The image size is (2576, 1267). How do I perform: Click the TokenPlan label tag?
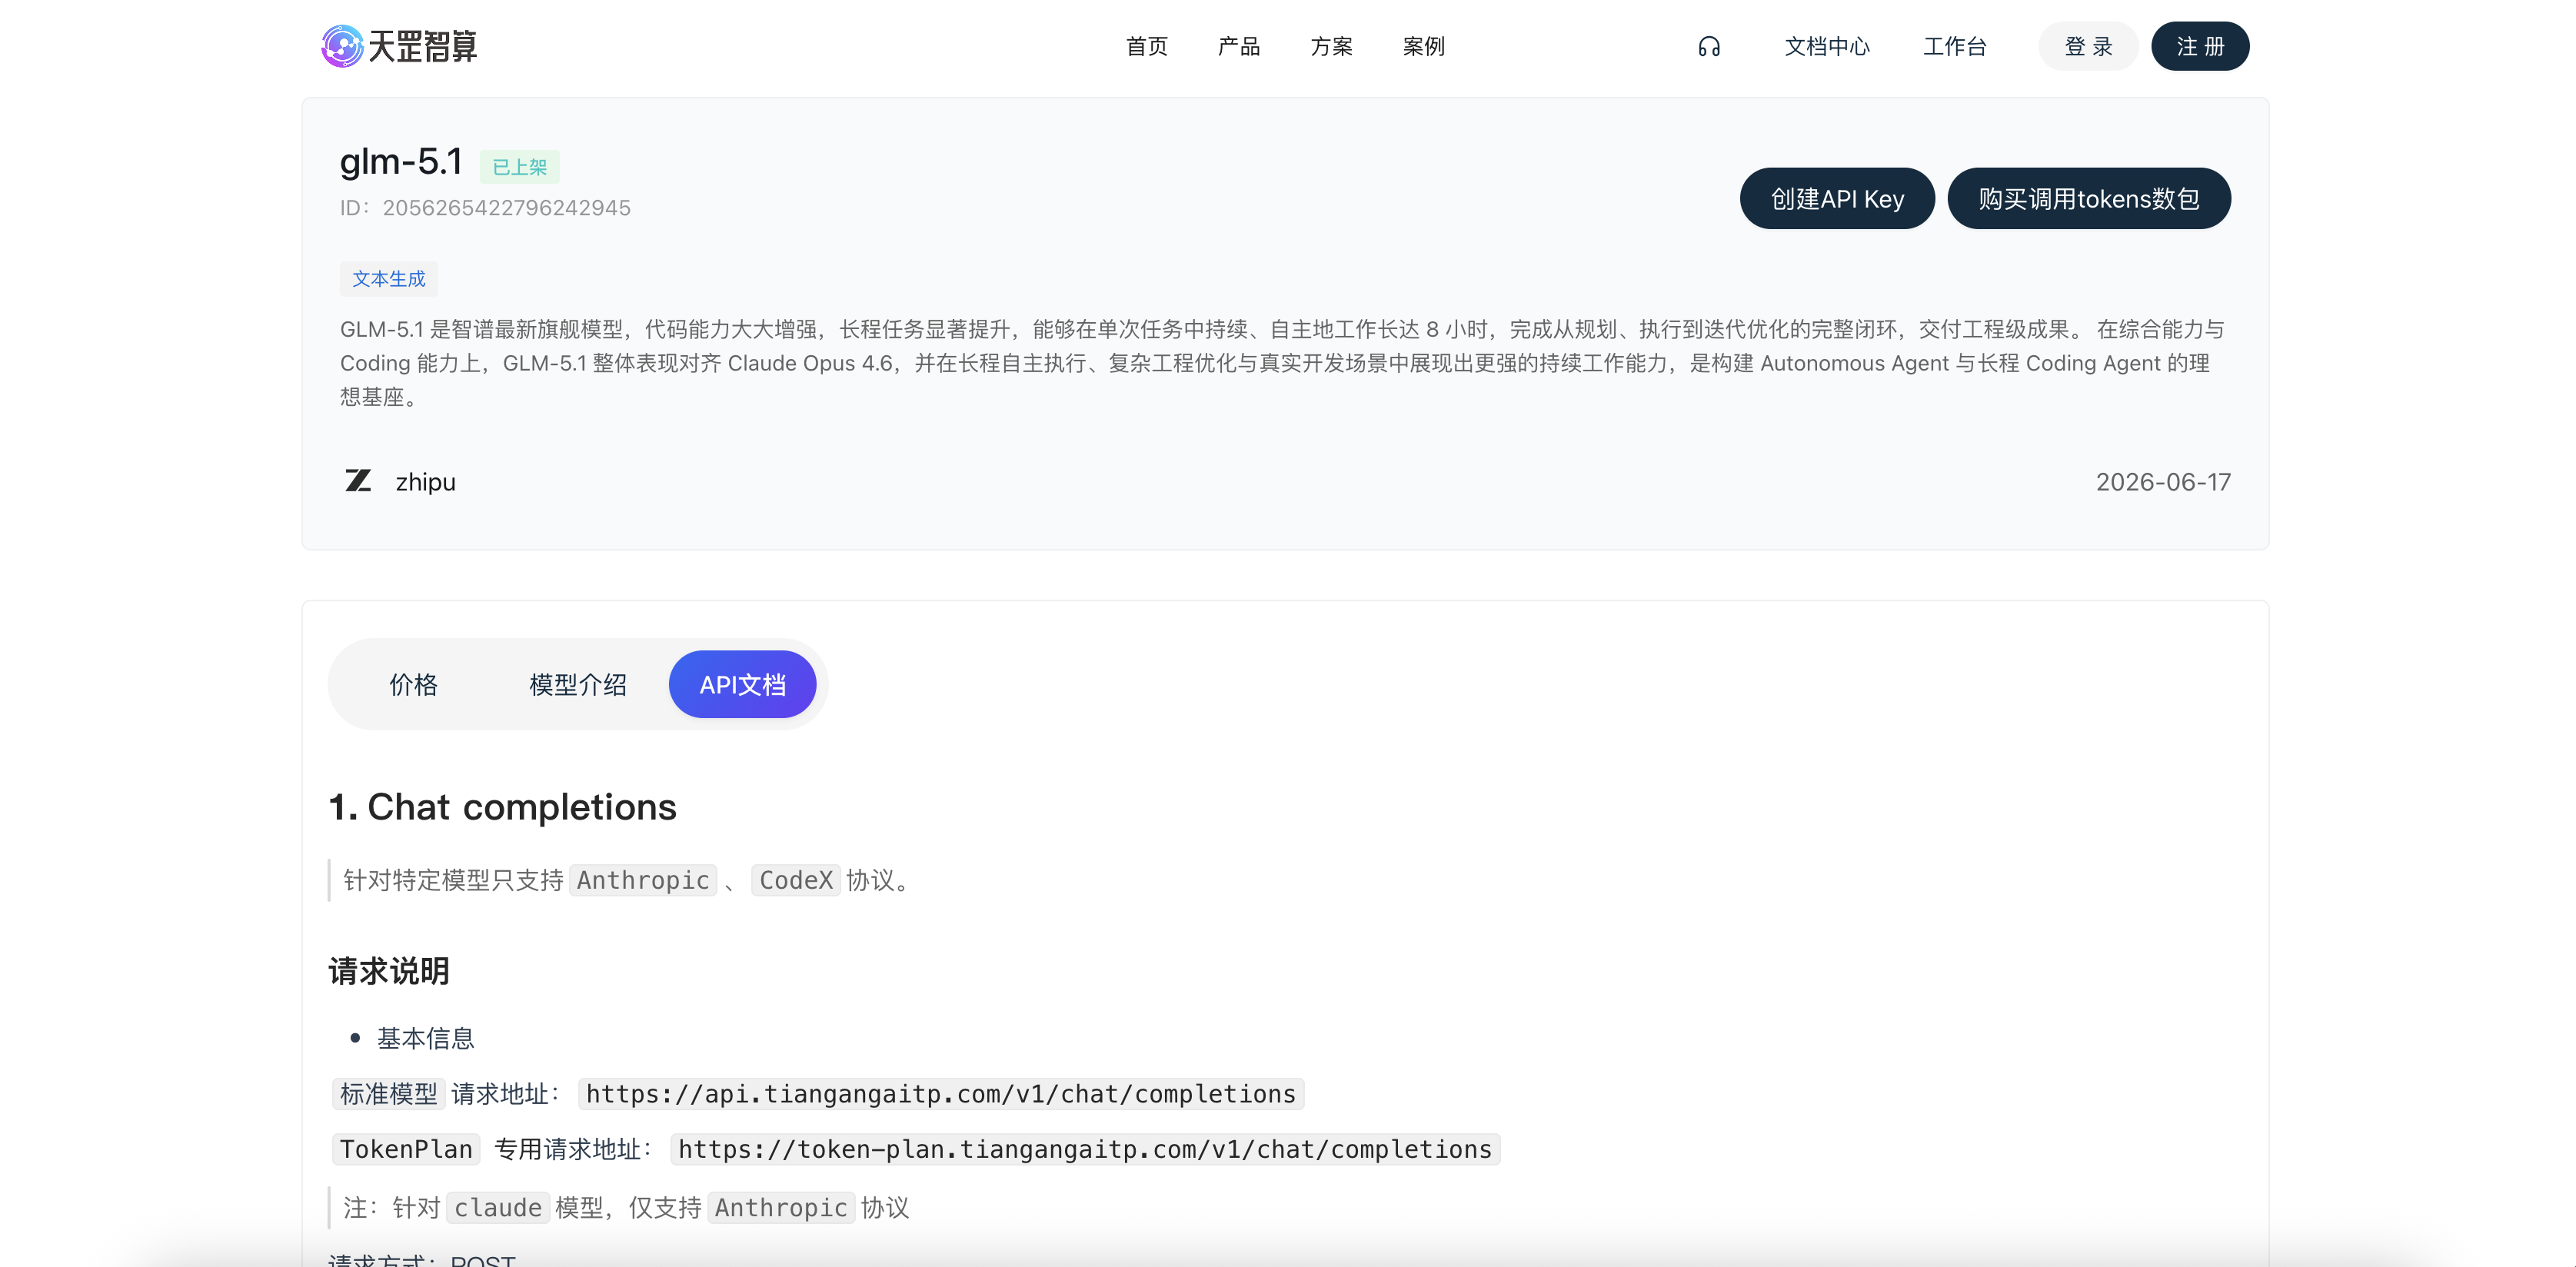(x=406, y=1150)
